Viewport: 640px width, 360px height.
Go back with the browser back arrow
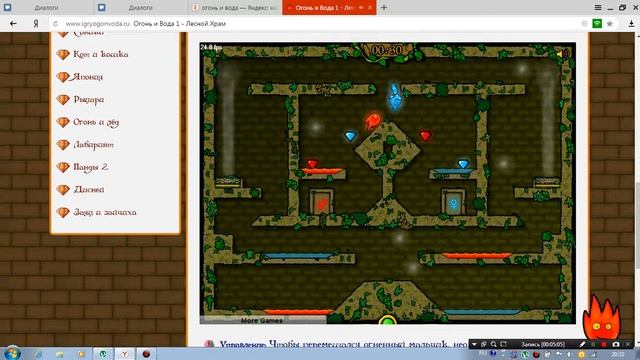point(13,24)
